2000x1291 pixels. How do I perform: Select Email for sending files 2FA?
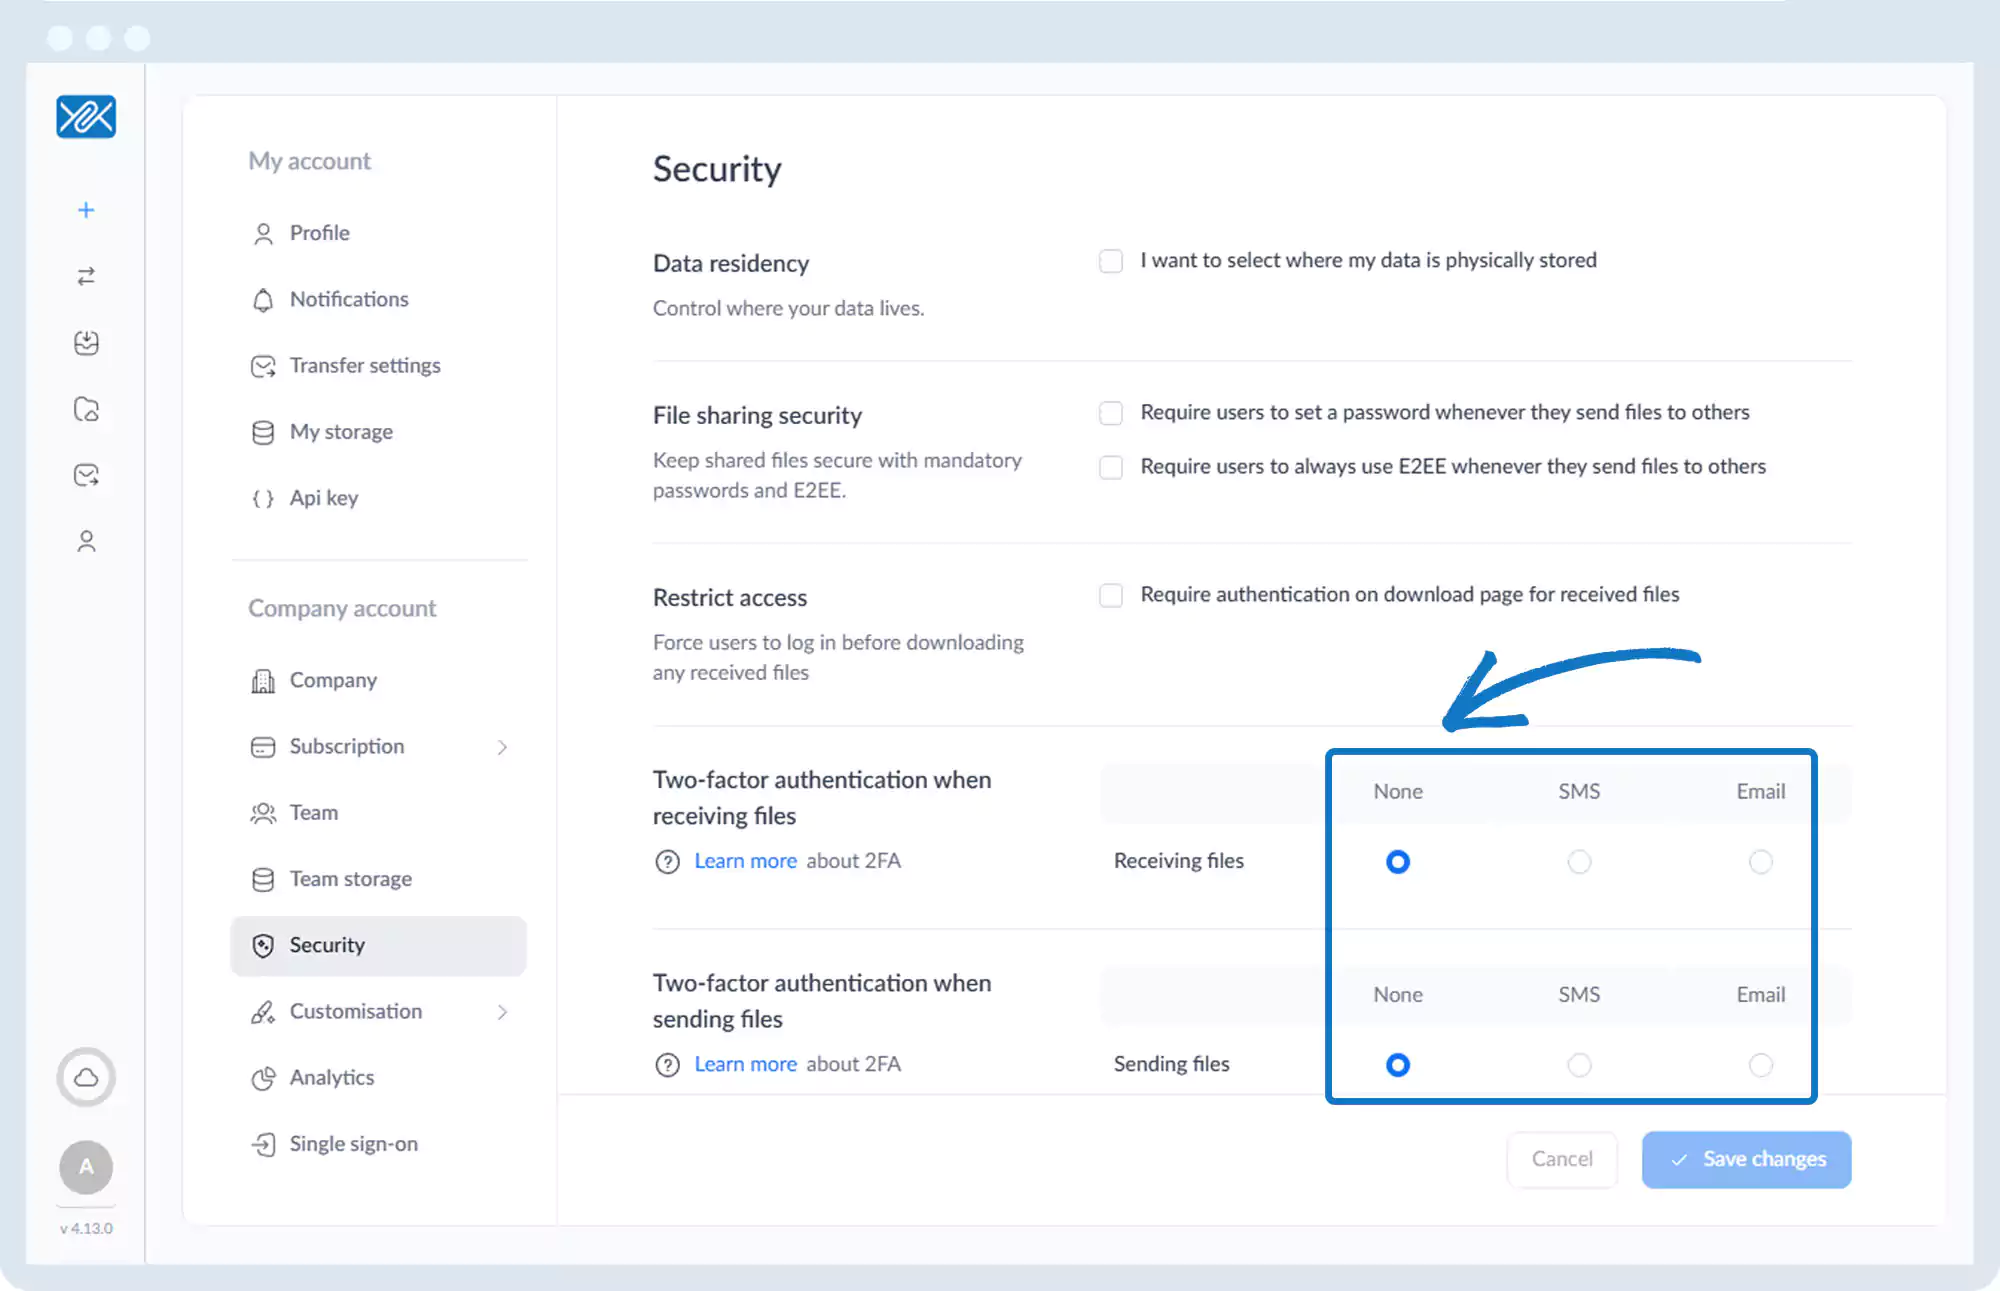(x=1760, y=1065)
